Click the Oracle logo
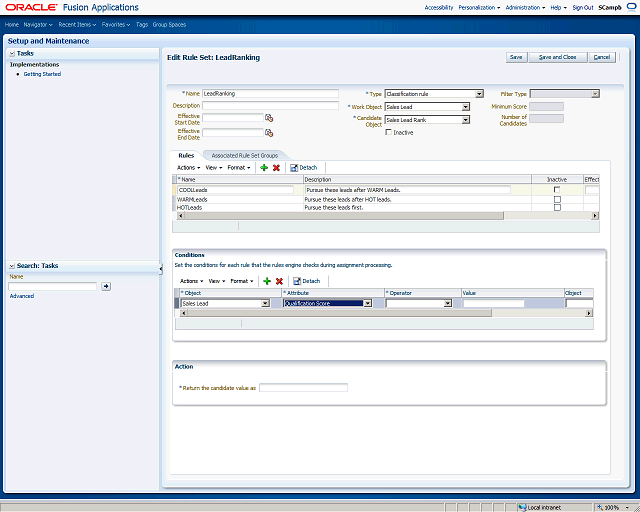The width and height of the screenshot is (640, 512). tap(31, 7)
